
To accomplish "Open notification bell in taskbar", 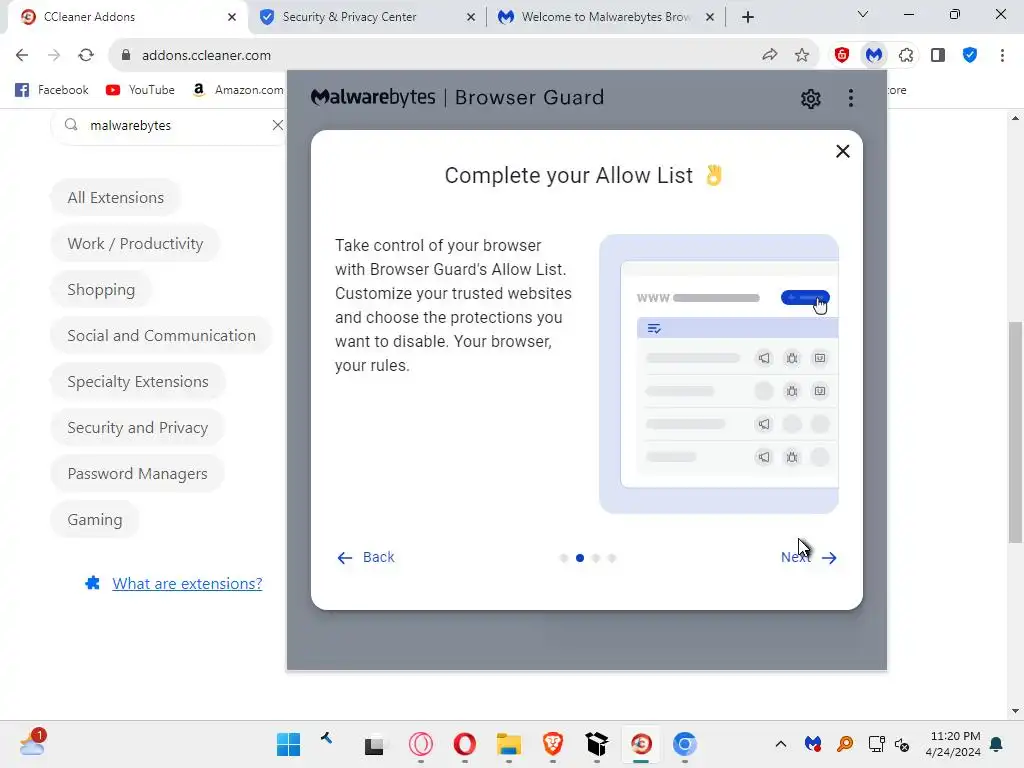I will [996, 744].
